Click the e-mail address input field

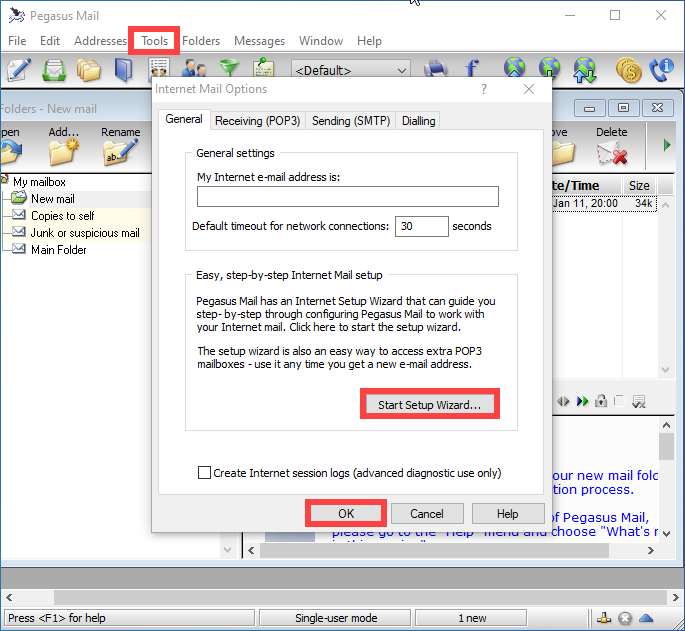347,197
